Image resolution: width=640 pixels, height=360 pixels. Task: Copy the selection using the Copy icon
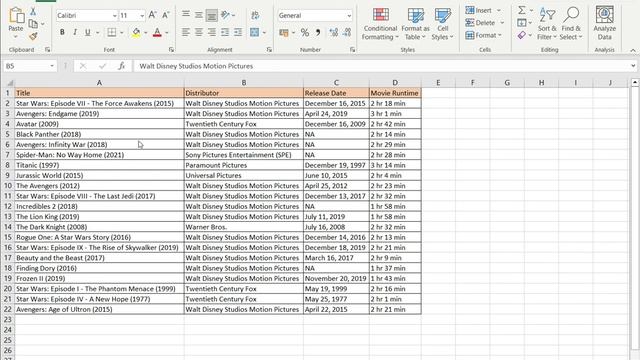(x=33, y=24)
